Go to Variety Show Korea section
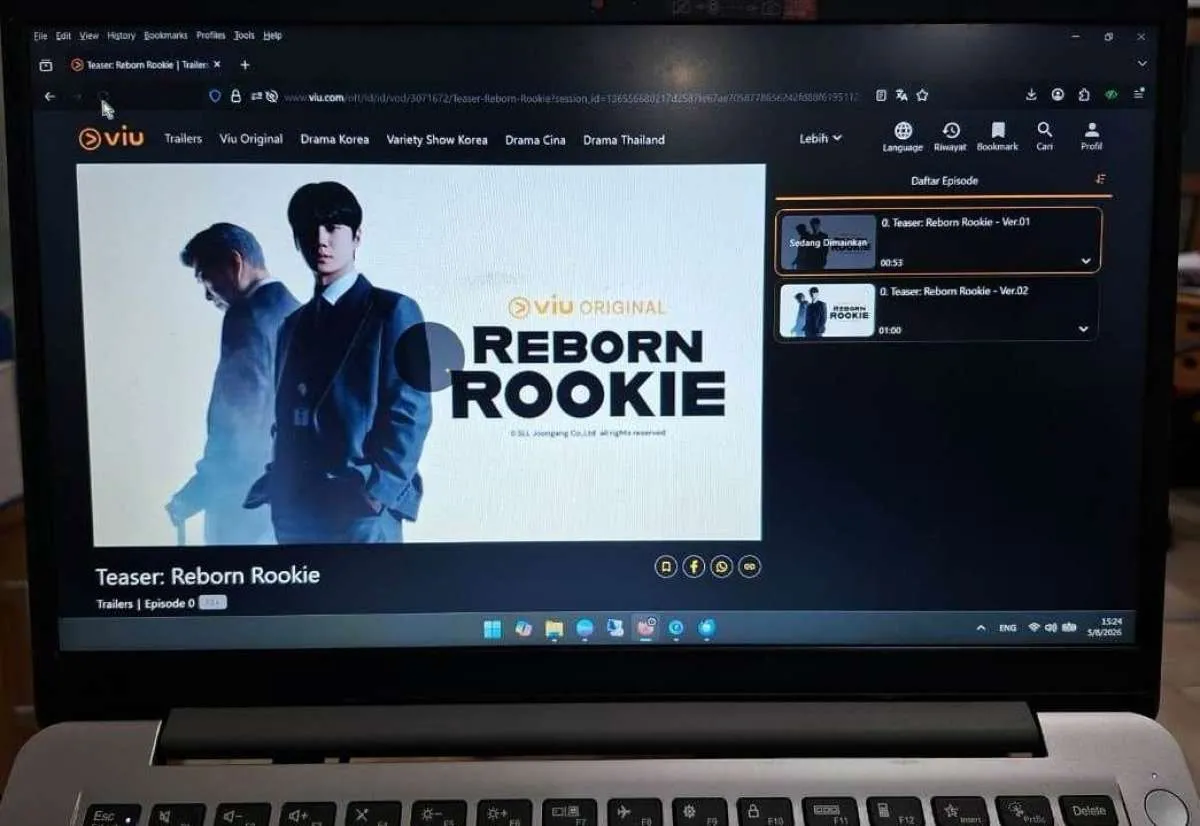Image resolution: width=1200 pixels, height=826 pixels. pyautogui.click(x=437, y=140)
